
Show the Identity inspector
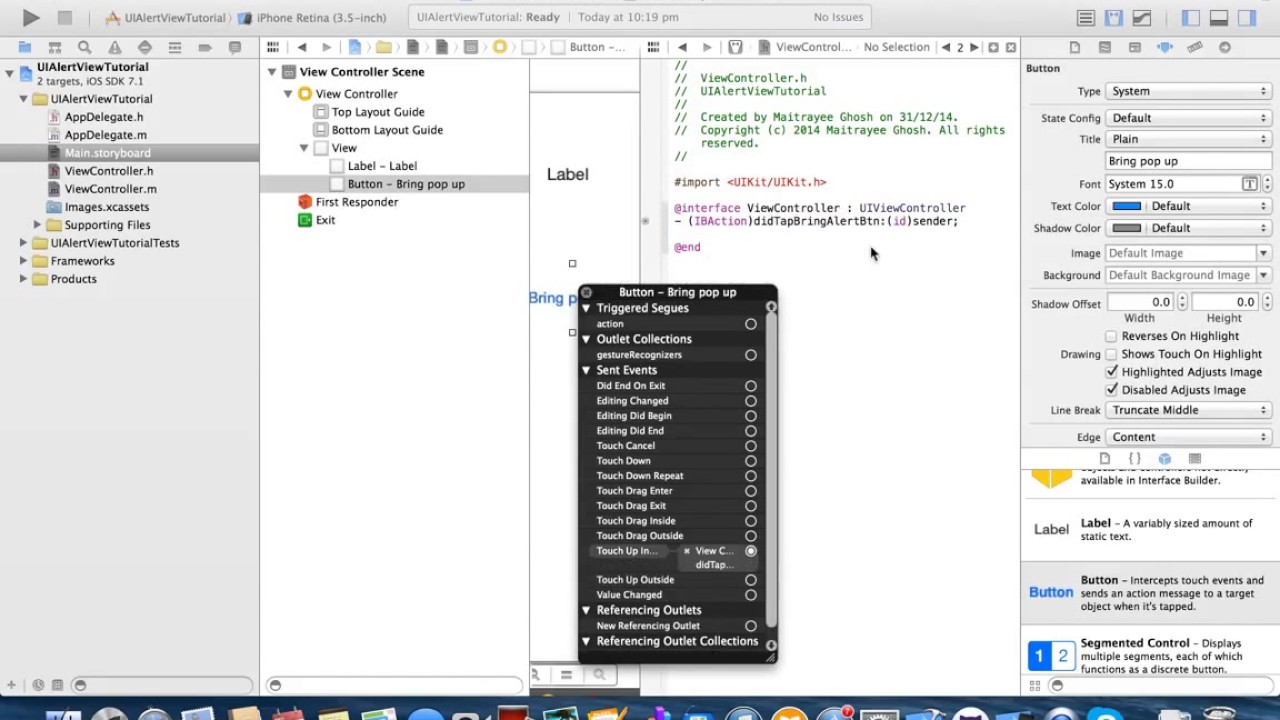(x=1135, y=47)
